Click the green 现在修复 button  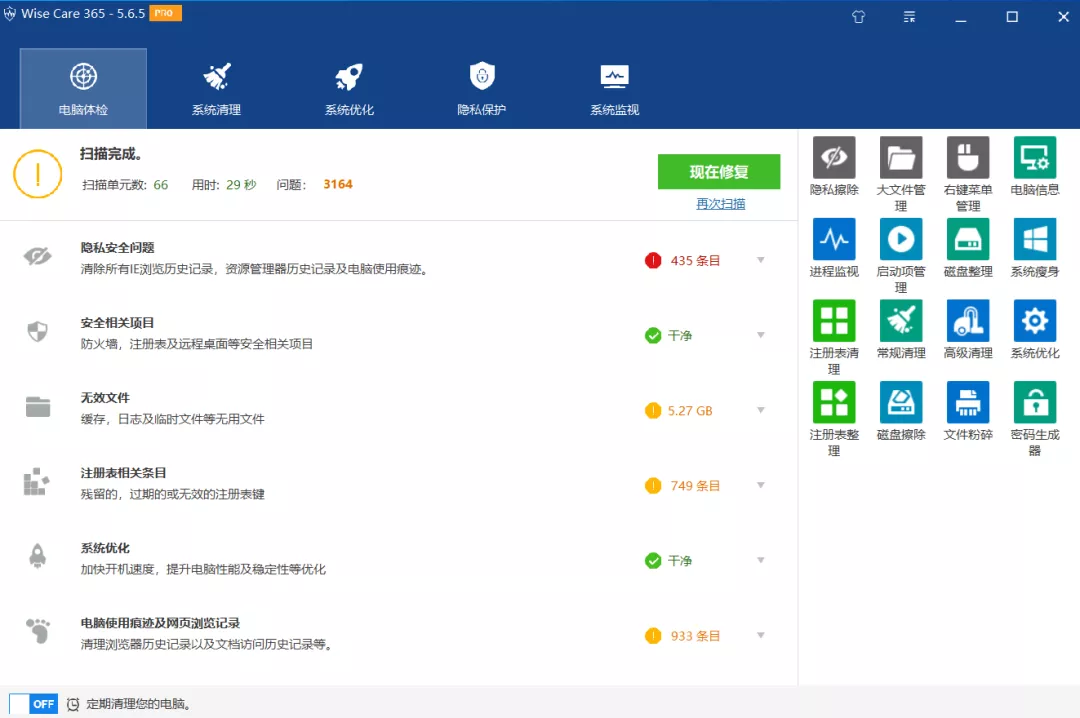tap(719, 172)
